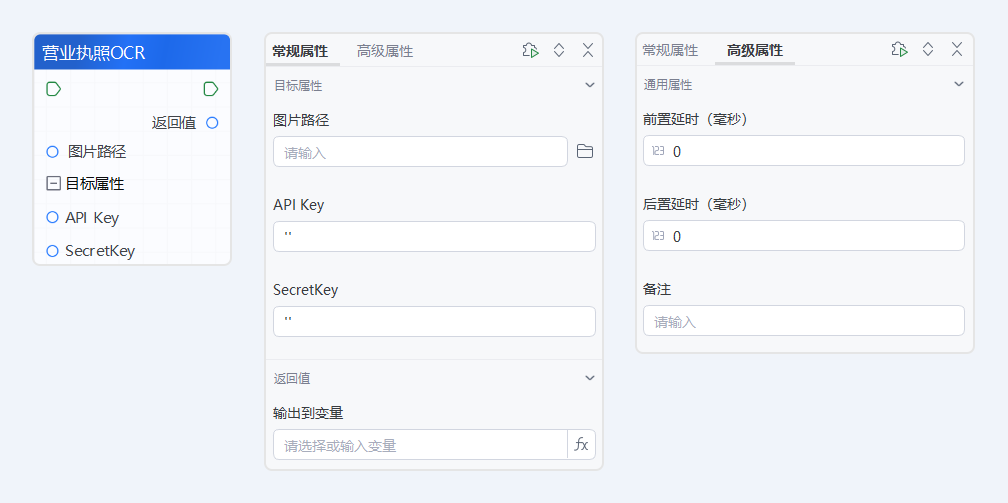
Task: Collapse 目标属性 group on the node
Action: (53, 184)
